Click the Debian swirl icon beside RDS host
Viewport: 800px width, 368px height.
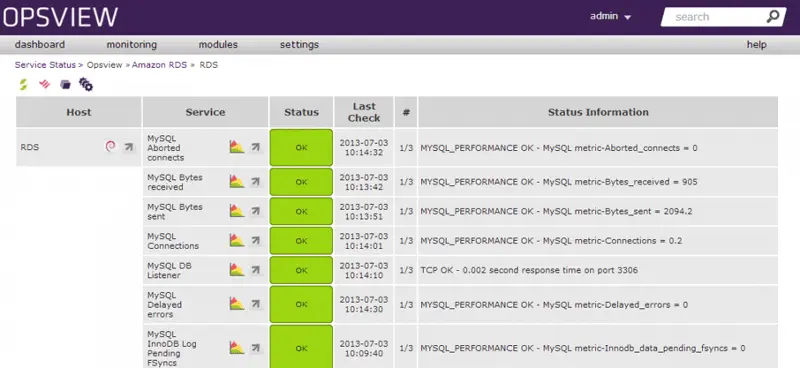pyautogui.click(x=110, y=147)
